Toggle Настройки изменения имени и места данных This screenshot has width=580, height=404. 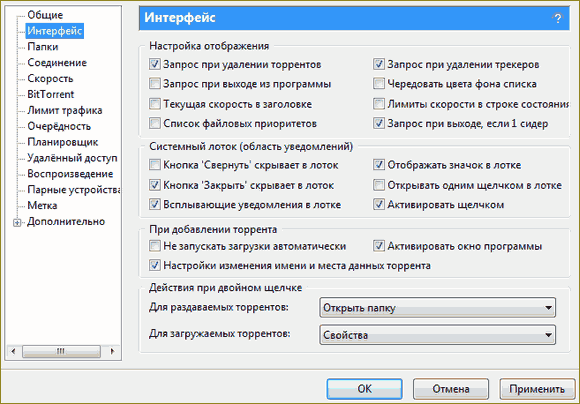155,265
